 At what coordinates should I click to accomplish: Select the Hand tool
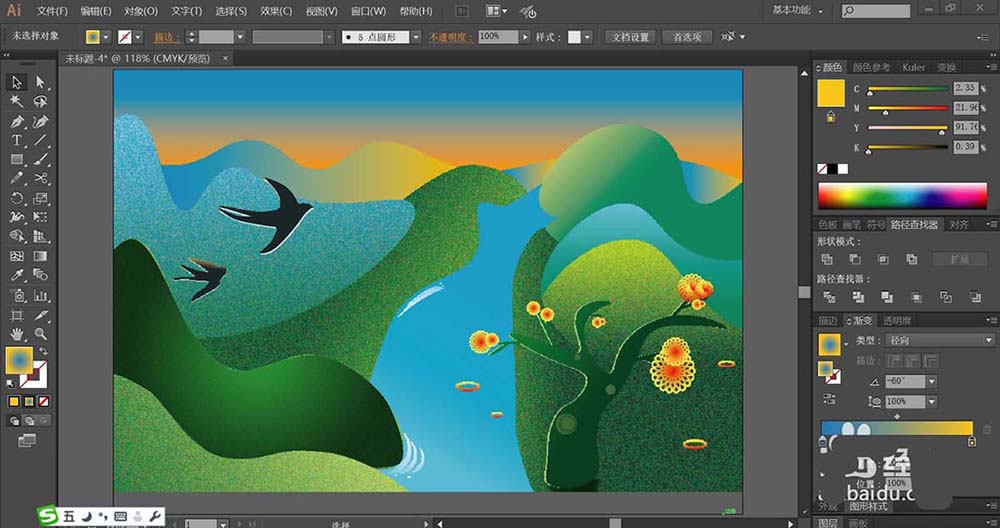click(17, 334)
